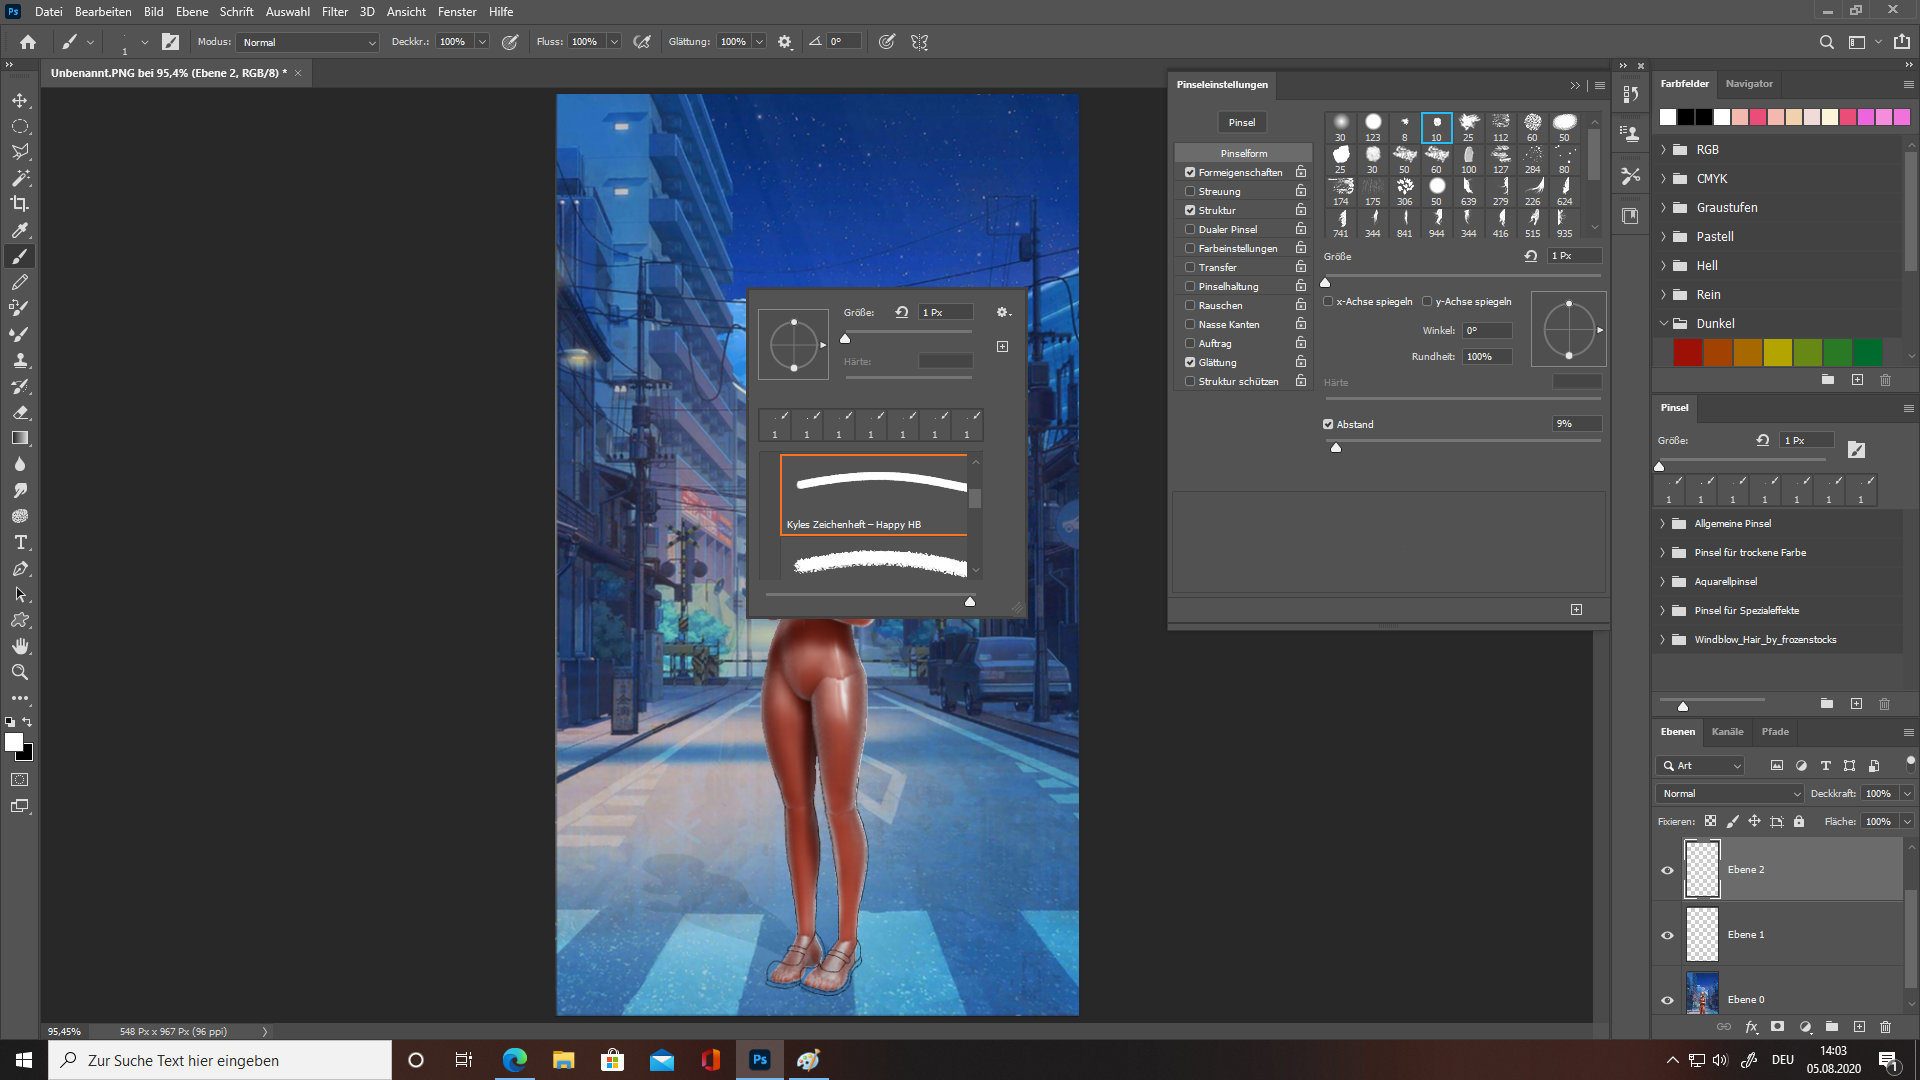The height and width of the screenshot is (1080, 1920).
Task: Select the Crop tool
Action: pyautogui.click(x=20, y=204)
